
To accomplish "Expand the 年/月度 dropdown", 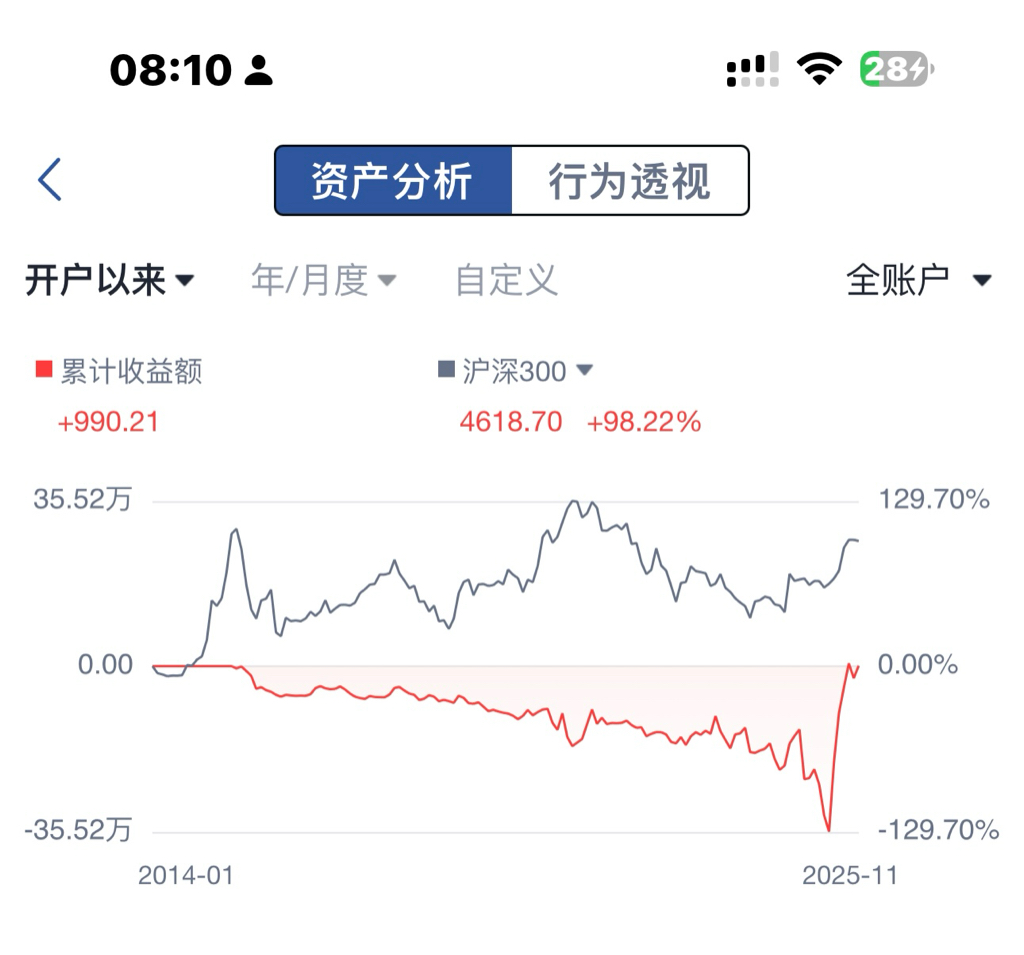I will (x=323, y=280).
